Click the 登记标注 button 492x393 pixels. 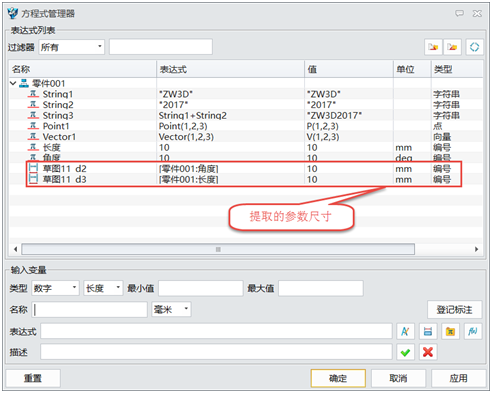coord(454,310)
